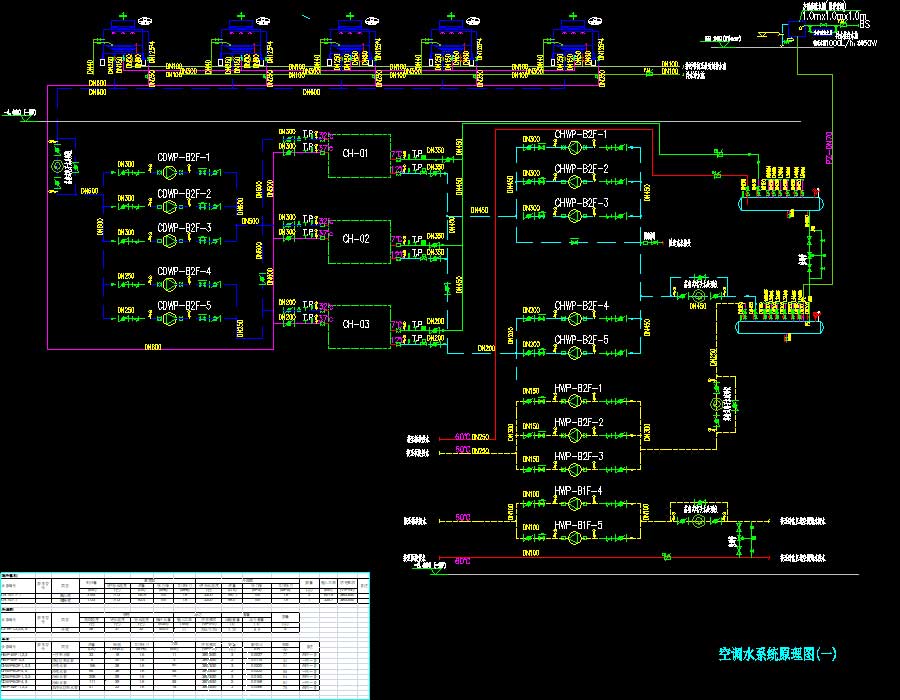900x700 pixels.
Task: Click the CHWP-B2F-1 pump symbol
Action: 575,147
